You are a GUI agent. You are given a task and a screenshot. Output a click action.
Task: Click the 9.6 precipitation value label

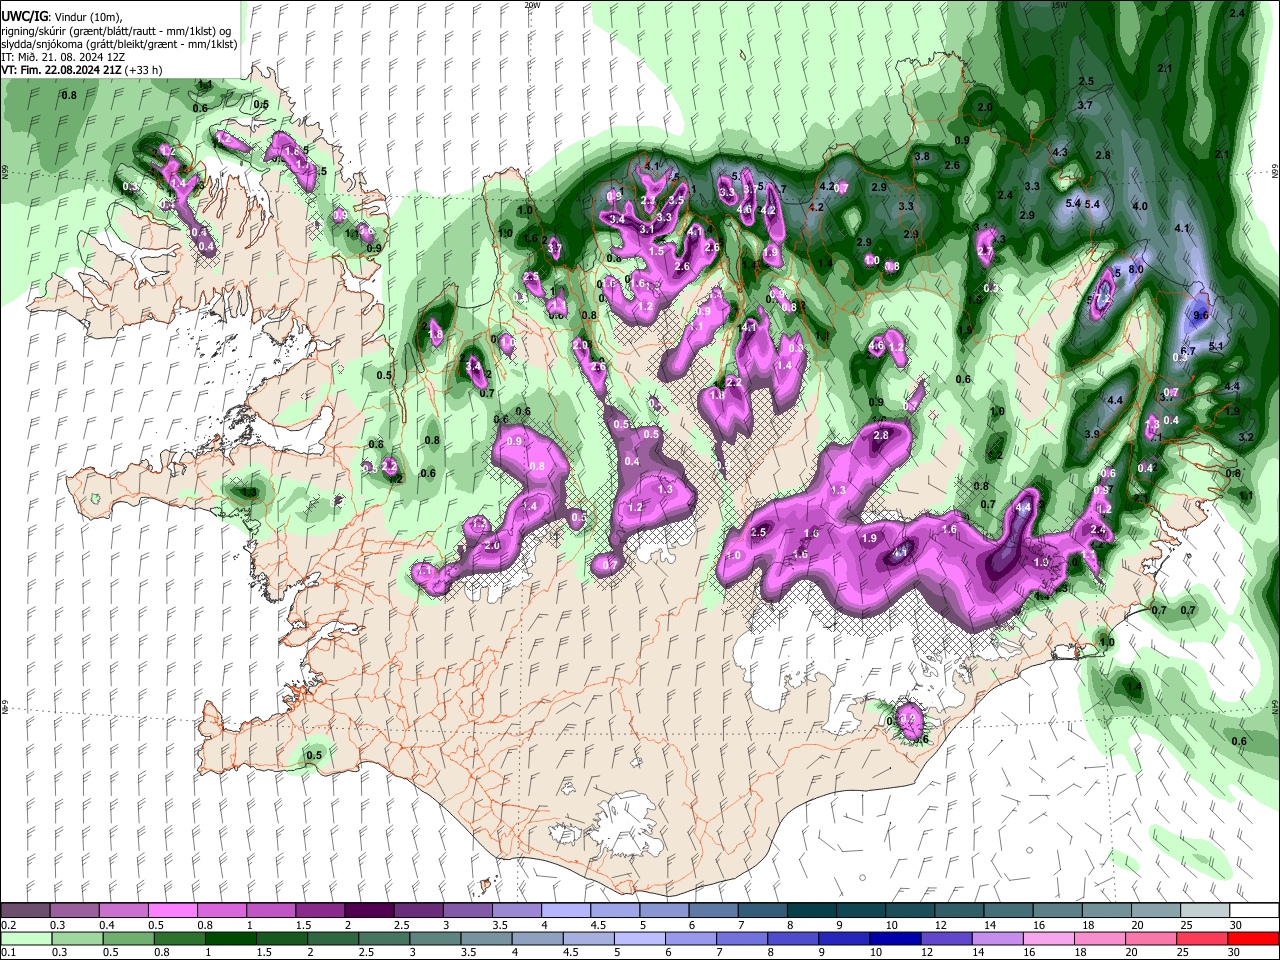pos(1201,315)
